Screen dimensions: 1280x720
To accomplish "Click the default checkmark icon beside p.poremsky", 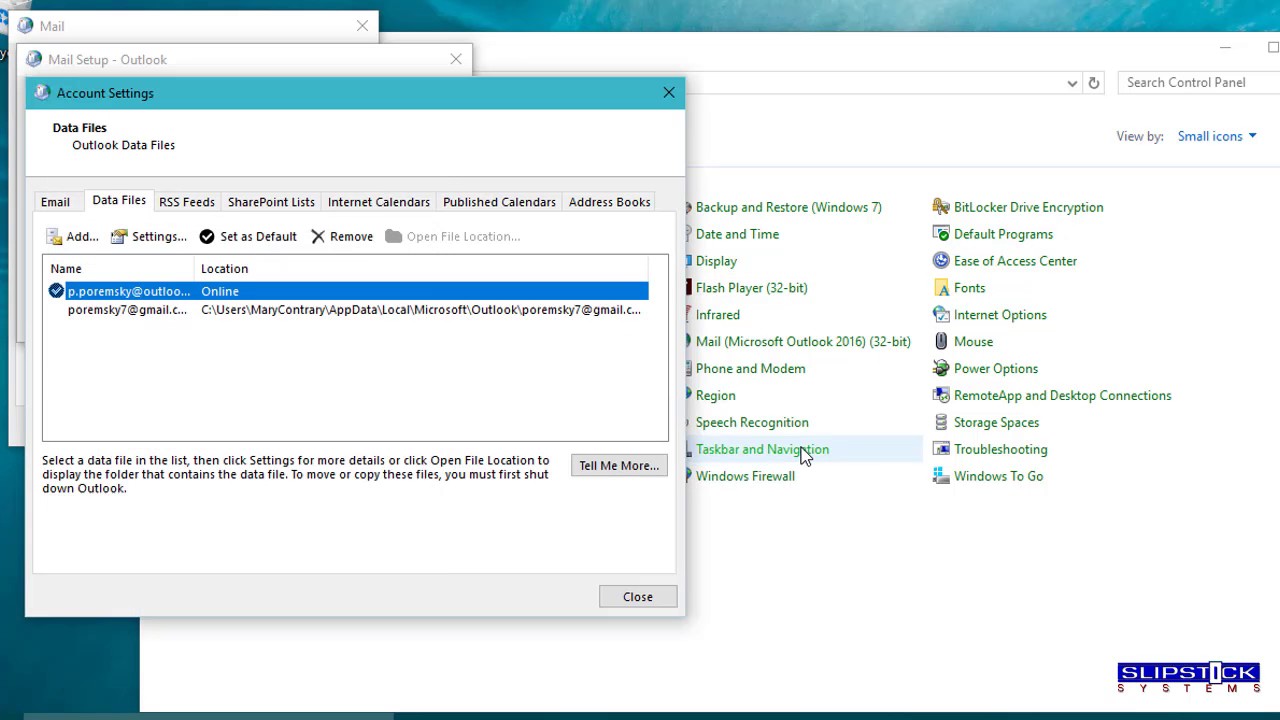I will pos(56,291).
